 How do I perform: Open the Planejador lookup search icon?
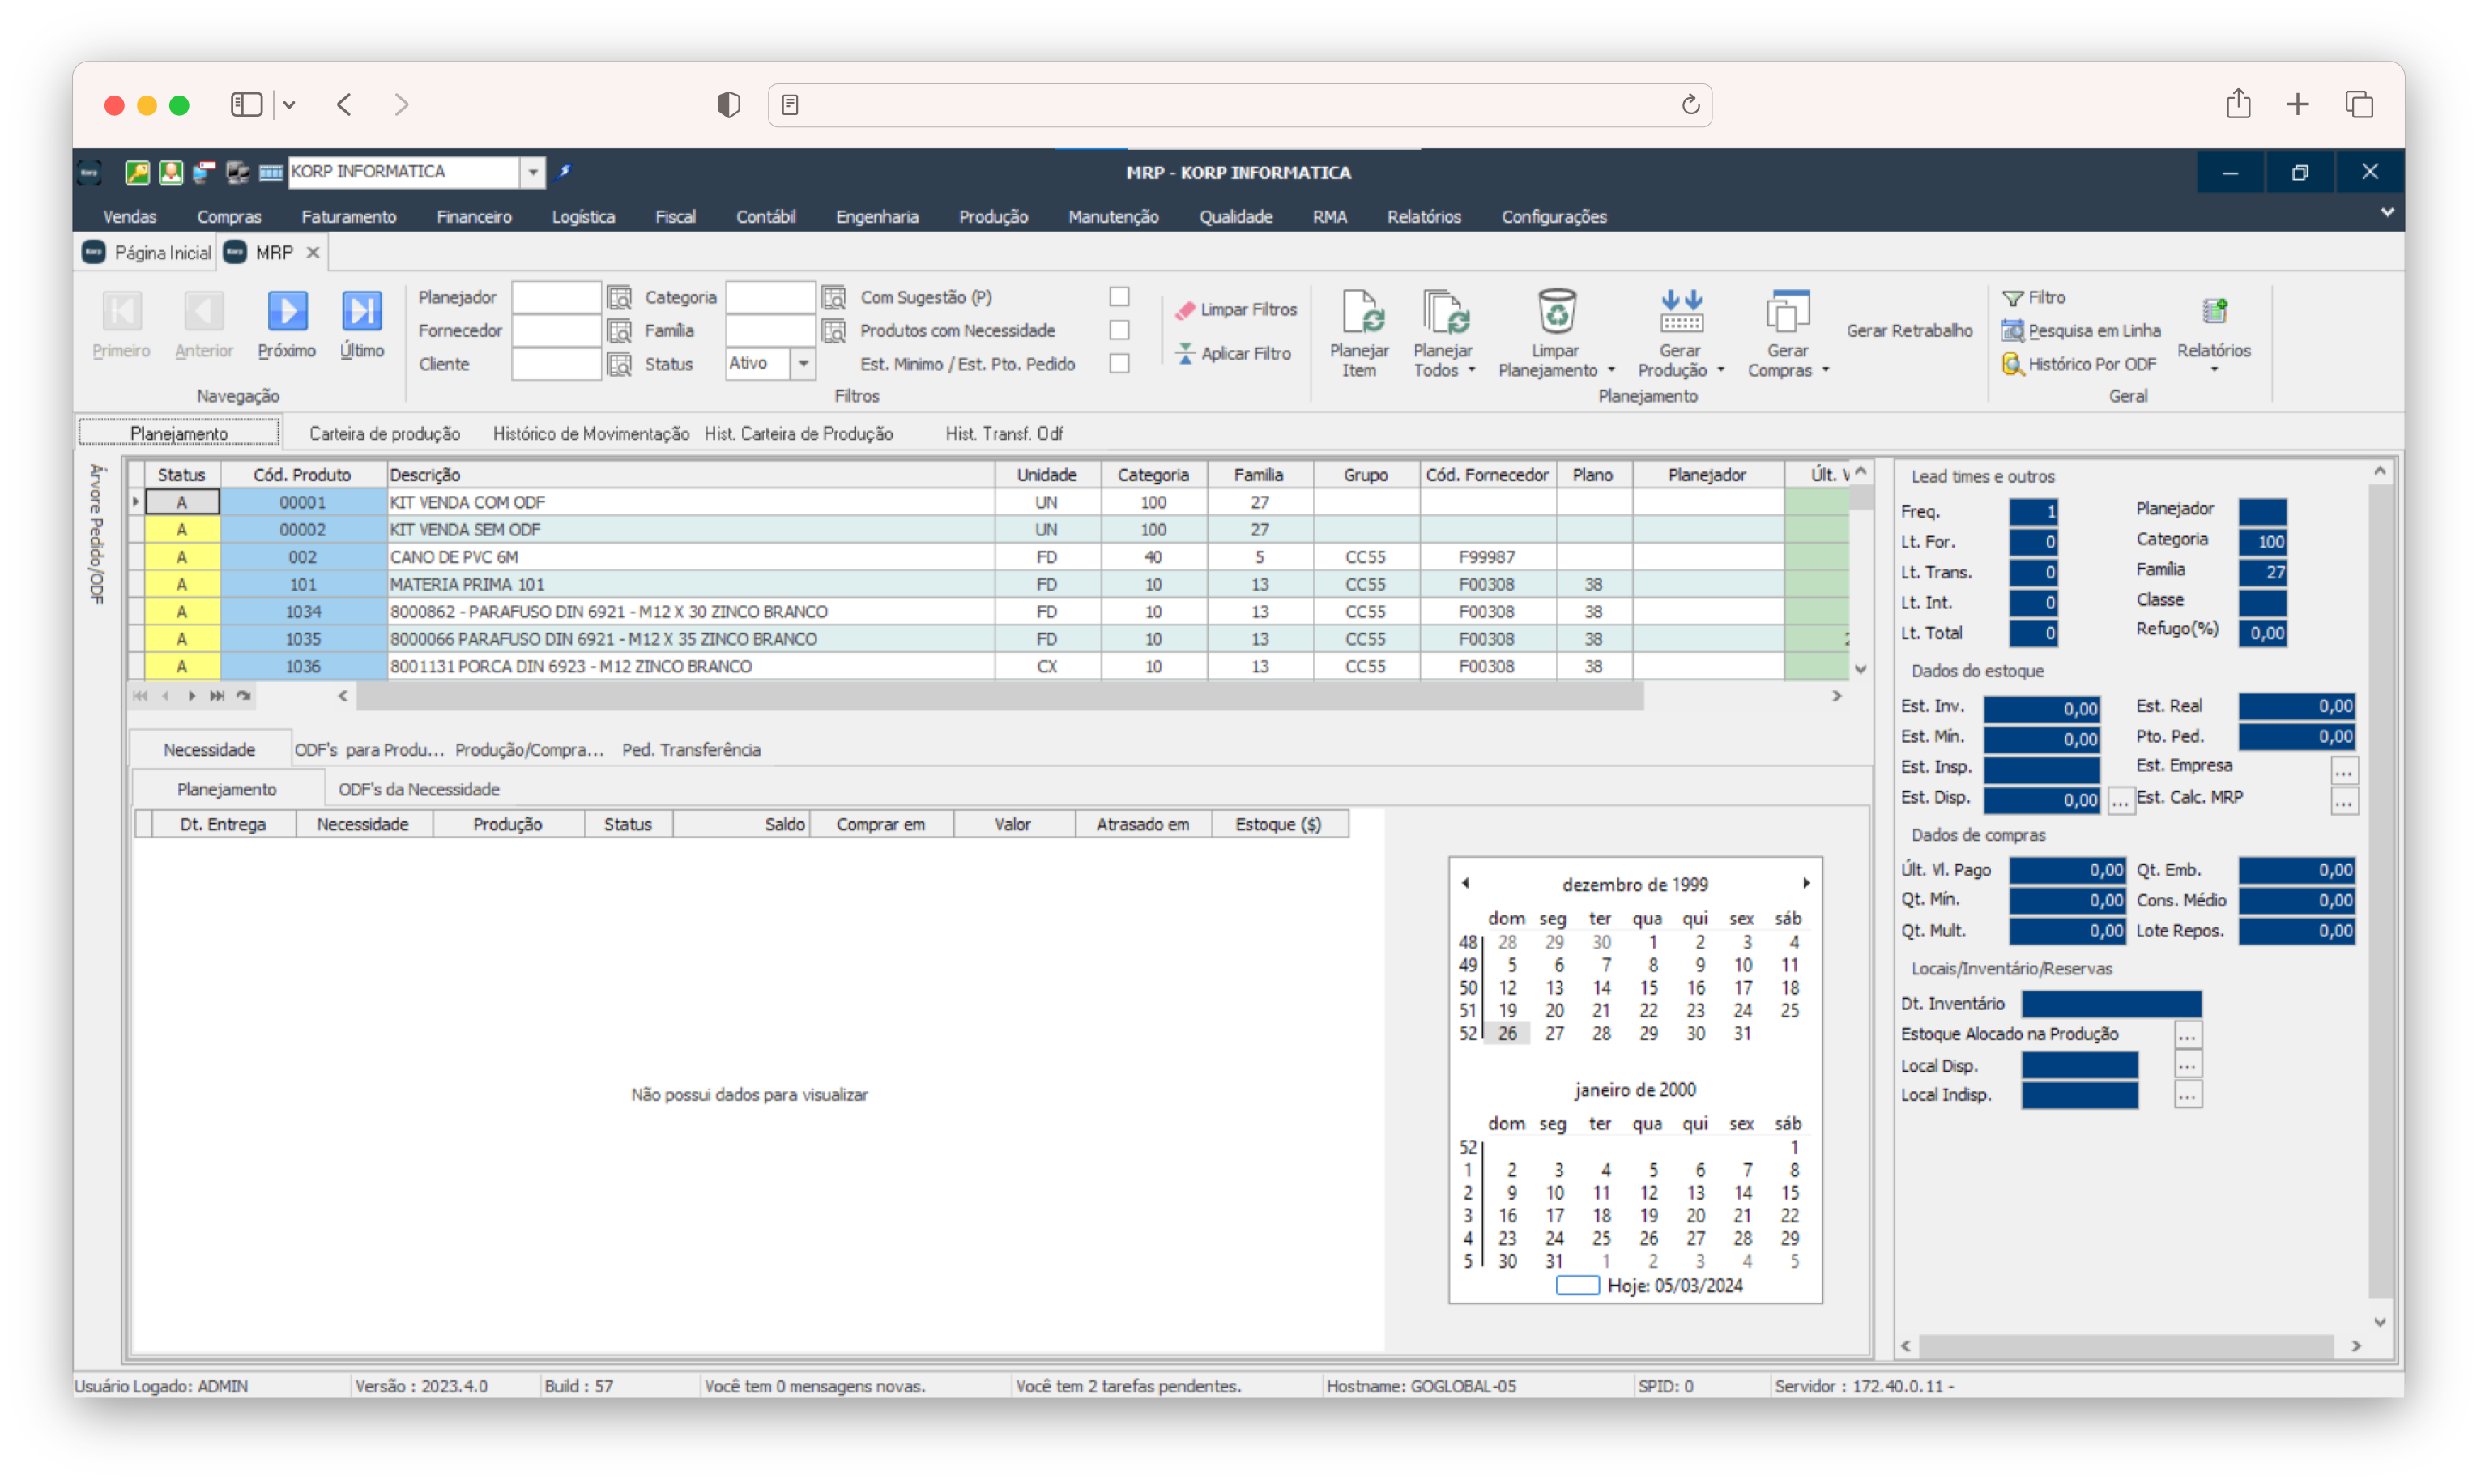point(620,298)
